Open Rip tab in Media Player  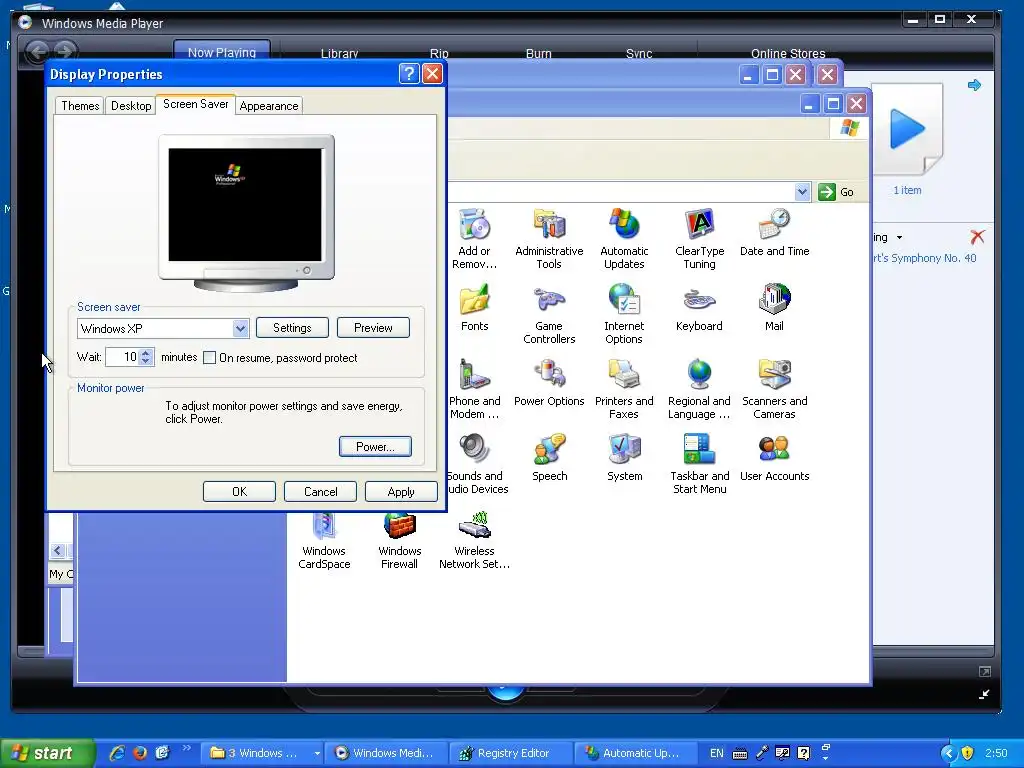pyautogui.click(x=440, y=54)
